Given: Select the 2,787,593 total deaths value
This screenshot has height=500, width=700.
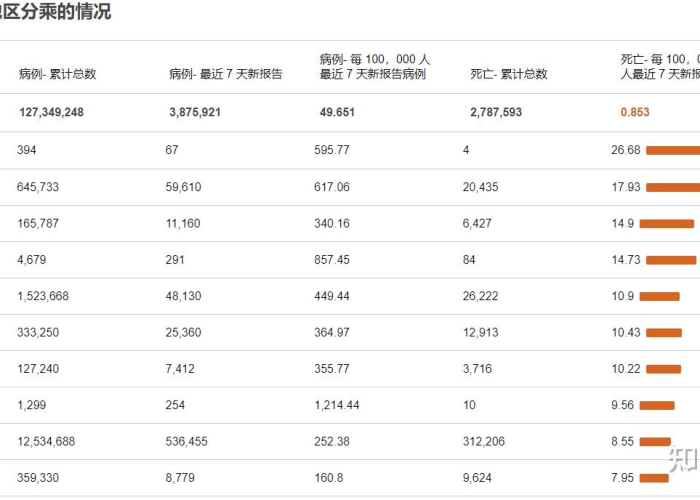Looking at the screenshot, I should point(496,112).
